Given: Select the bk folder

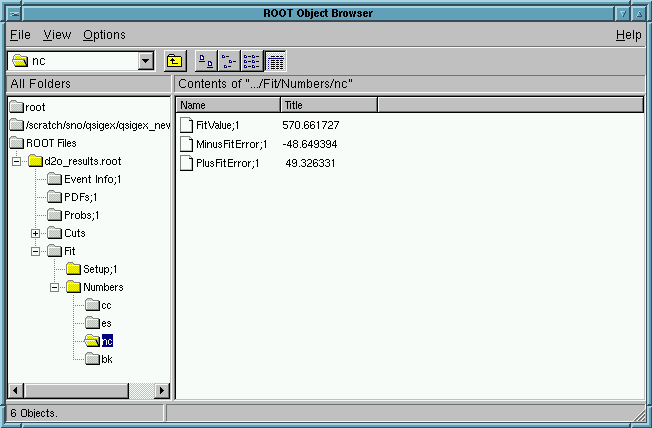Looking at the screenshot, I should coord(99,359).
